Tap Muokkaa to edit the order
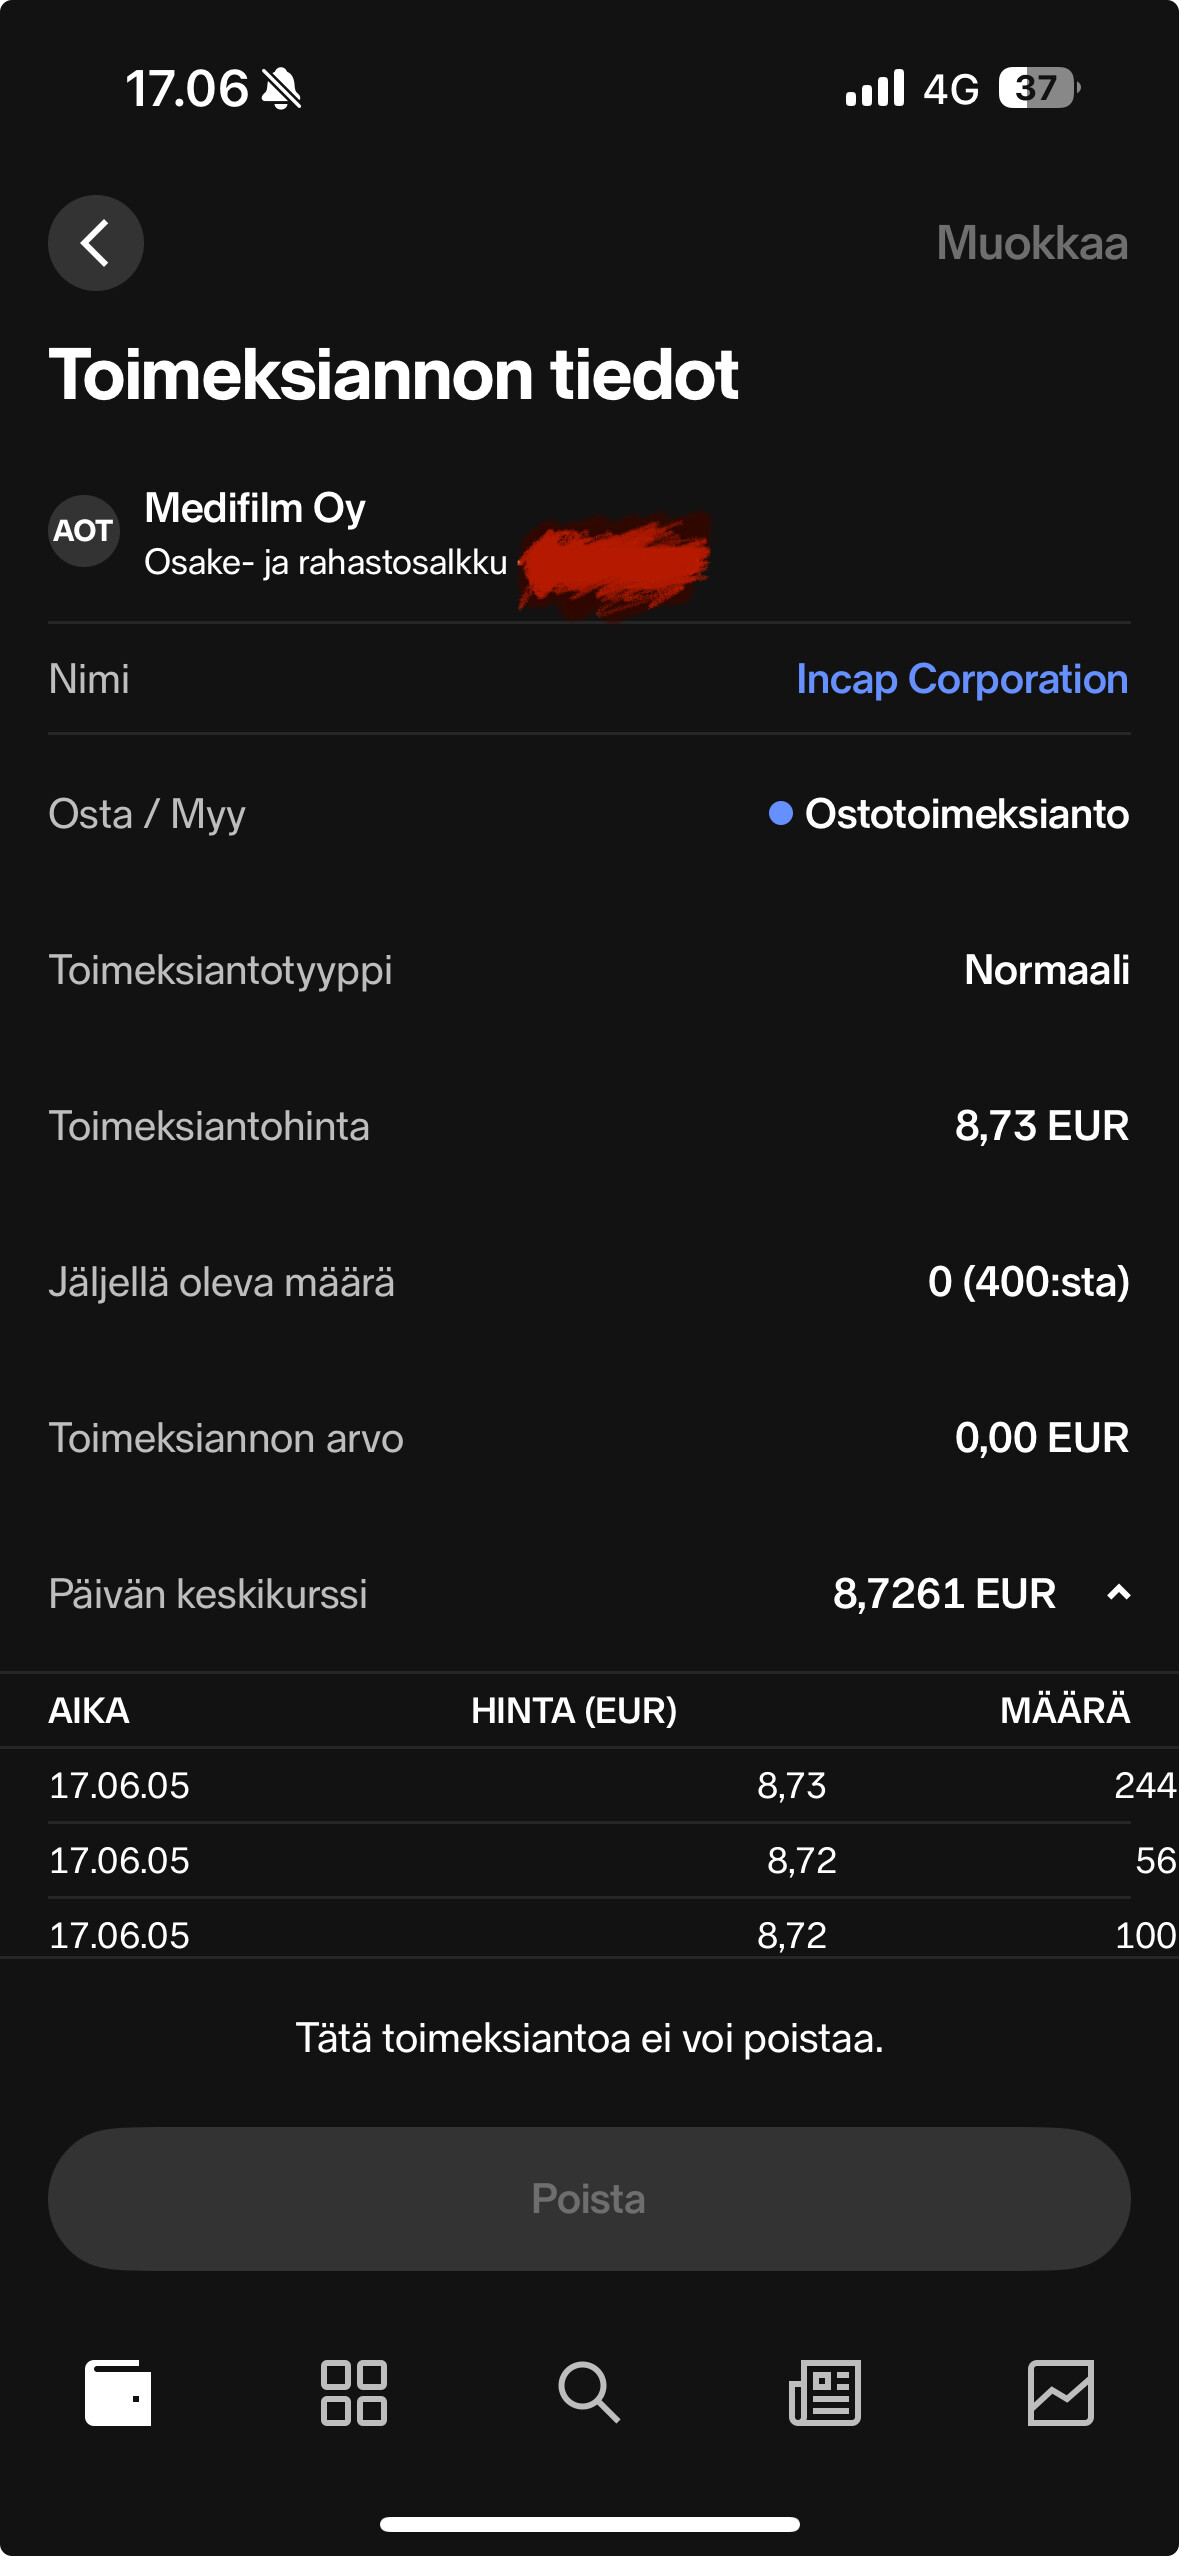This screenshot has height=2556, width=1179. pos(1032,243)
